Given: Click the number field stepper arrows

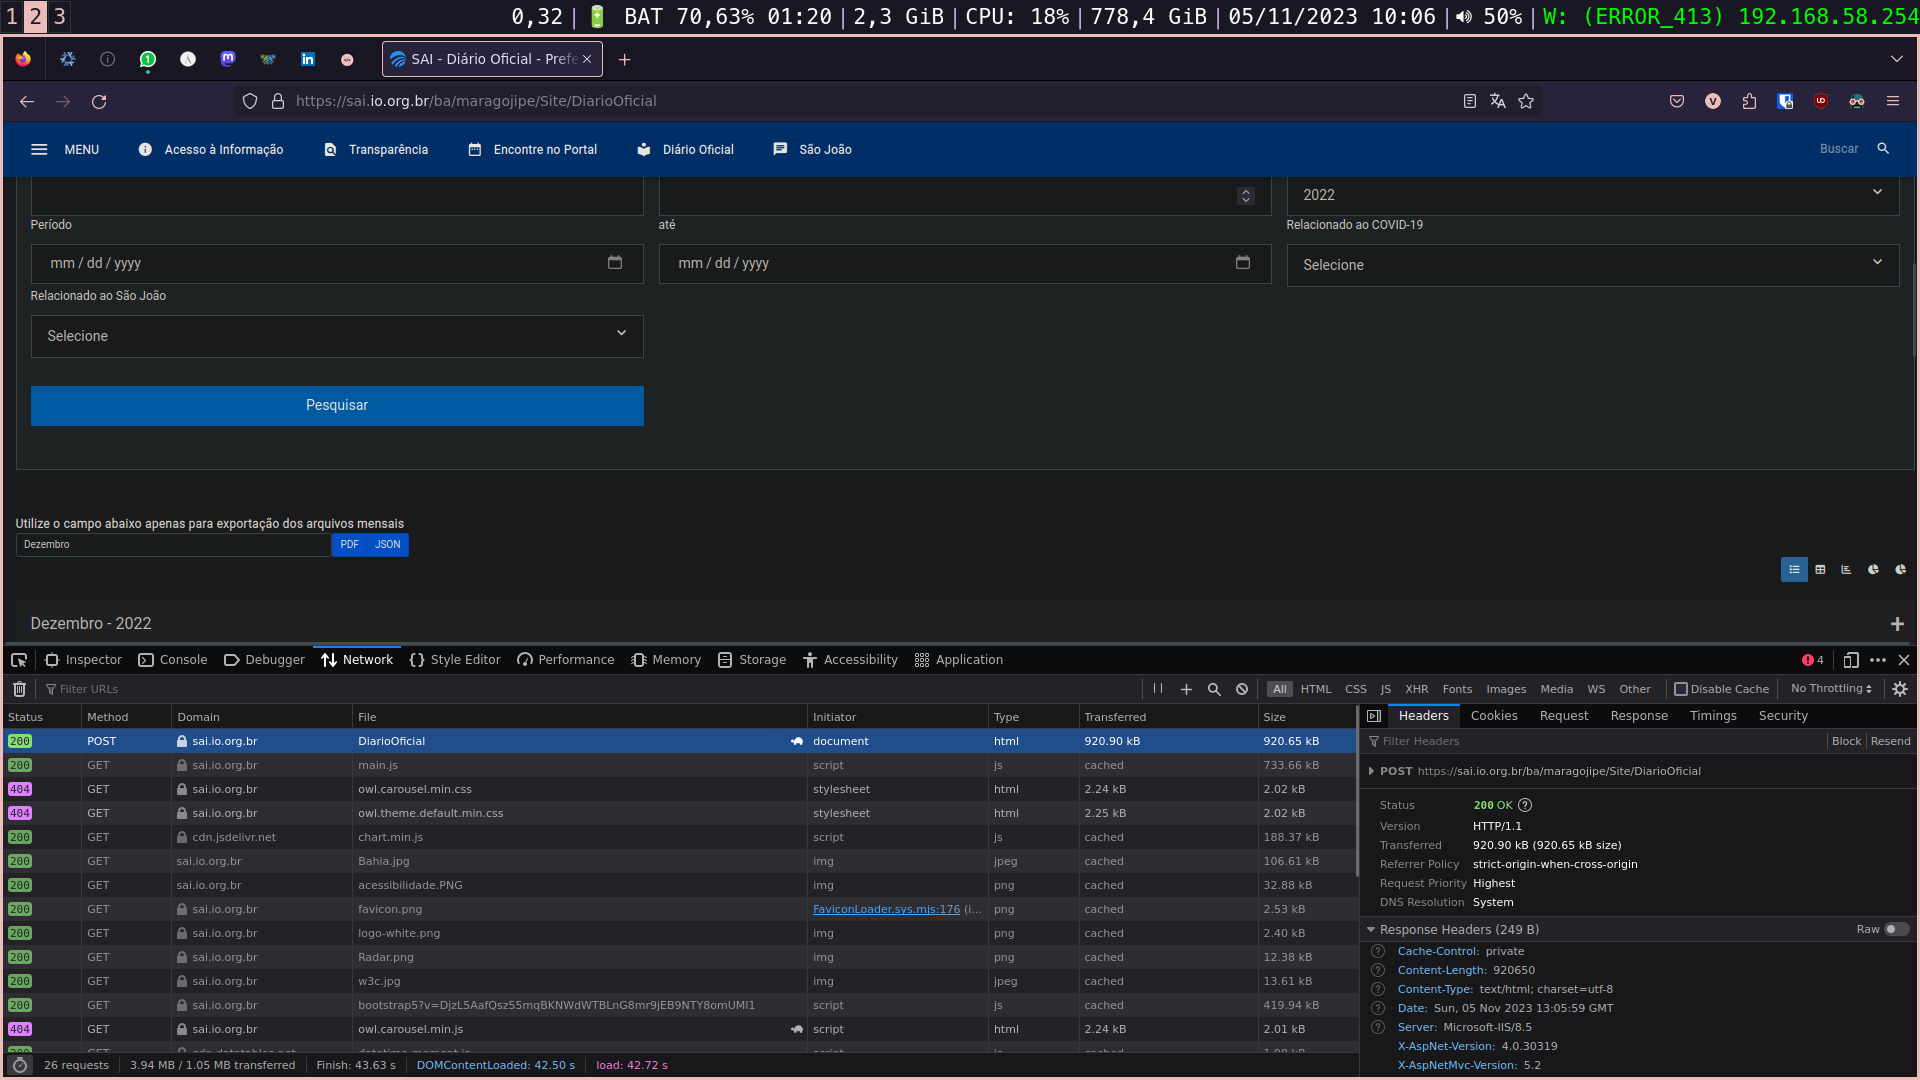Looking at the screenshot, I should pyautogui.click(x=1246, y=196).
